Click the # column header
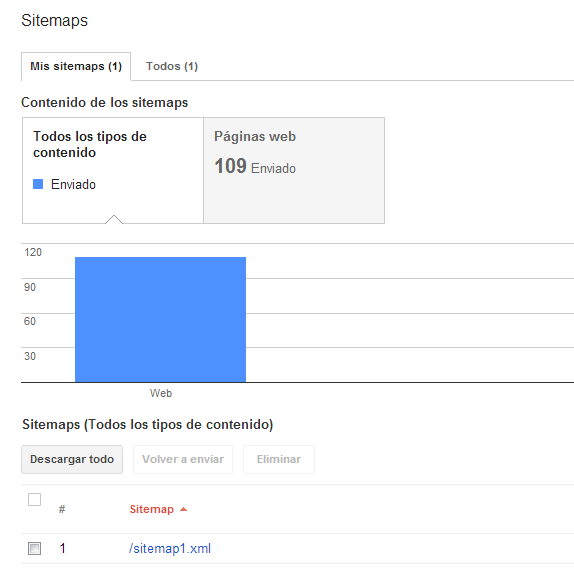The height and width of the screenshot is (573, 574). pyautogui.click(x=62, y=509)
